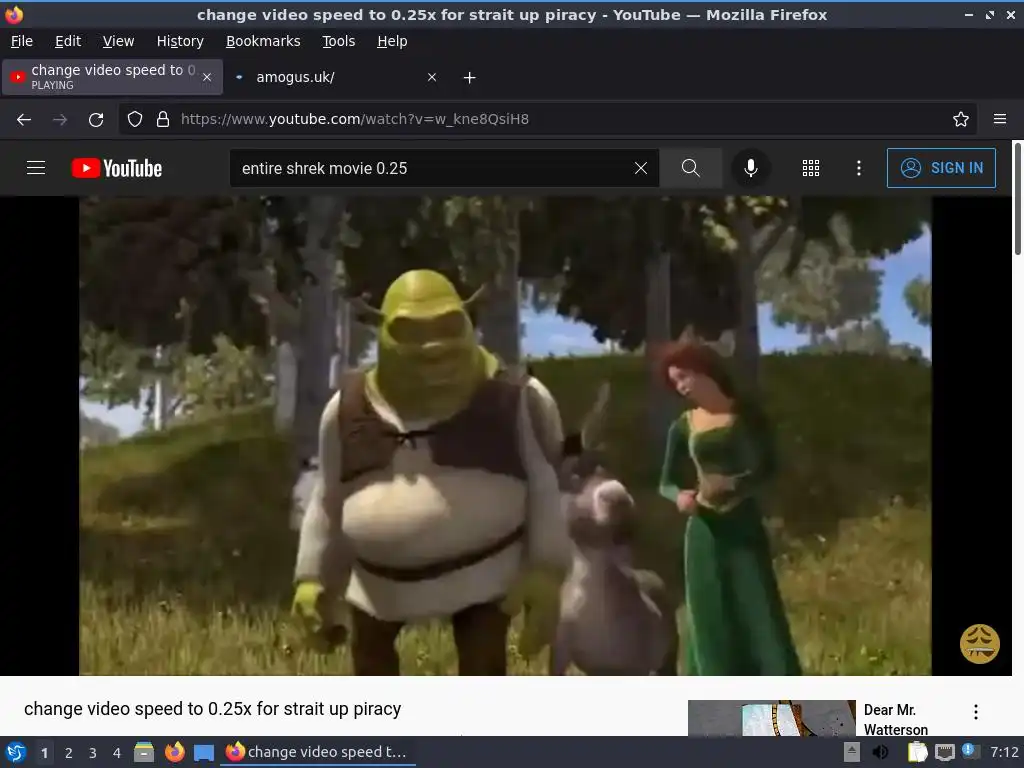Start voice search with the microphone

pyautogui.click(x=751, y=168)
